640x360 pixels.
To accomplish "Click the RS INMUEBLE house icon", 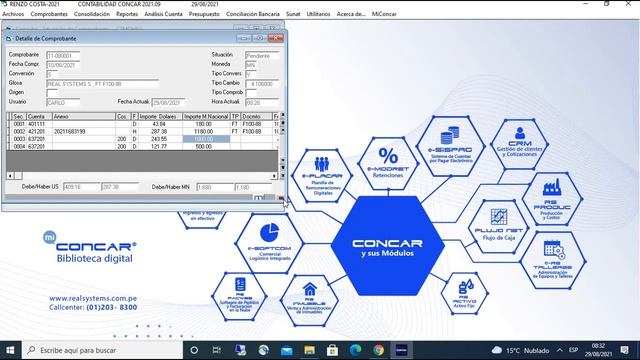I will 309,289.
